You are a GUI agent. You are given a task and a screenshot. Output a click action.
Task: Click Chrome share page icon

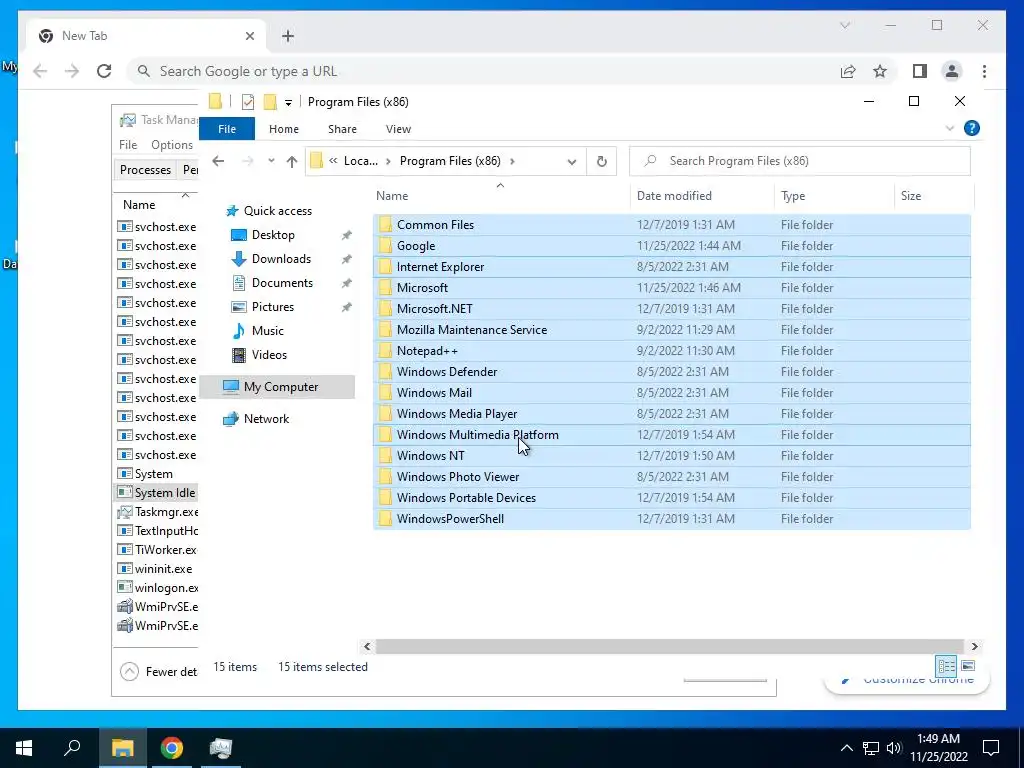pyautogui.click(x=848, y=71)
